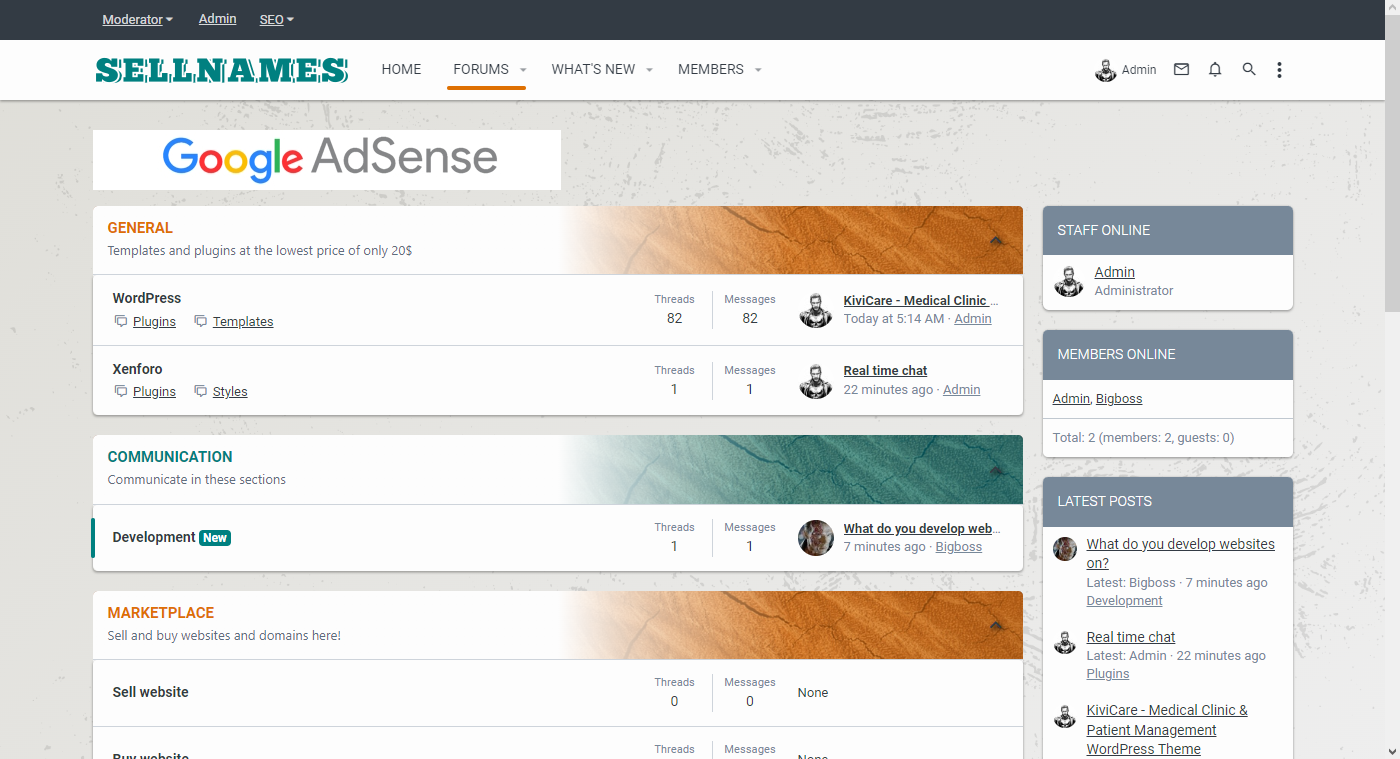
Task: Click Bigboss in the Members Online list
Action: 1119,399
